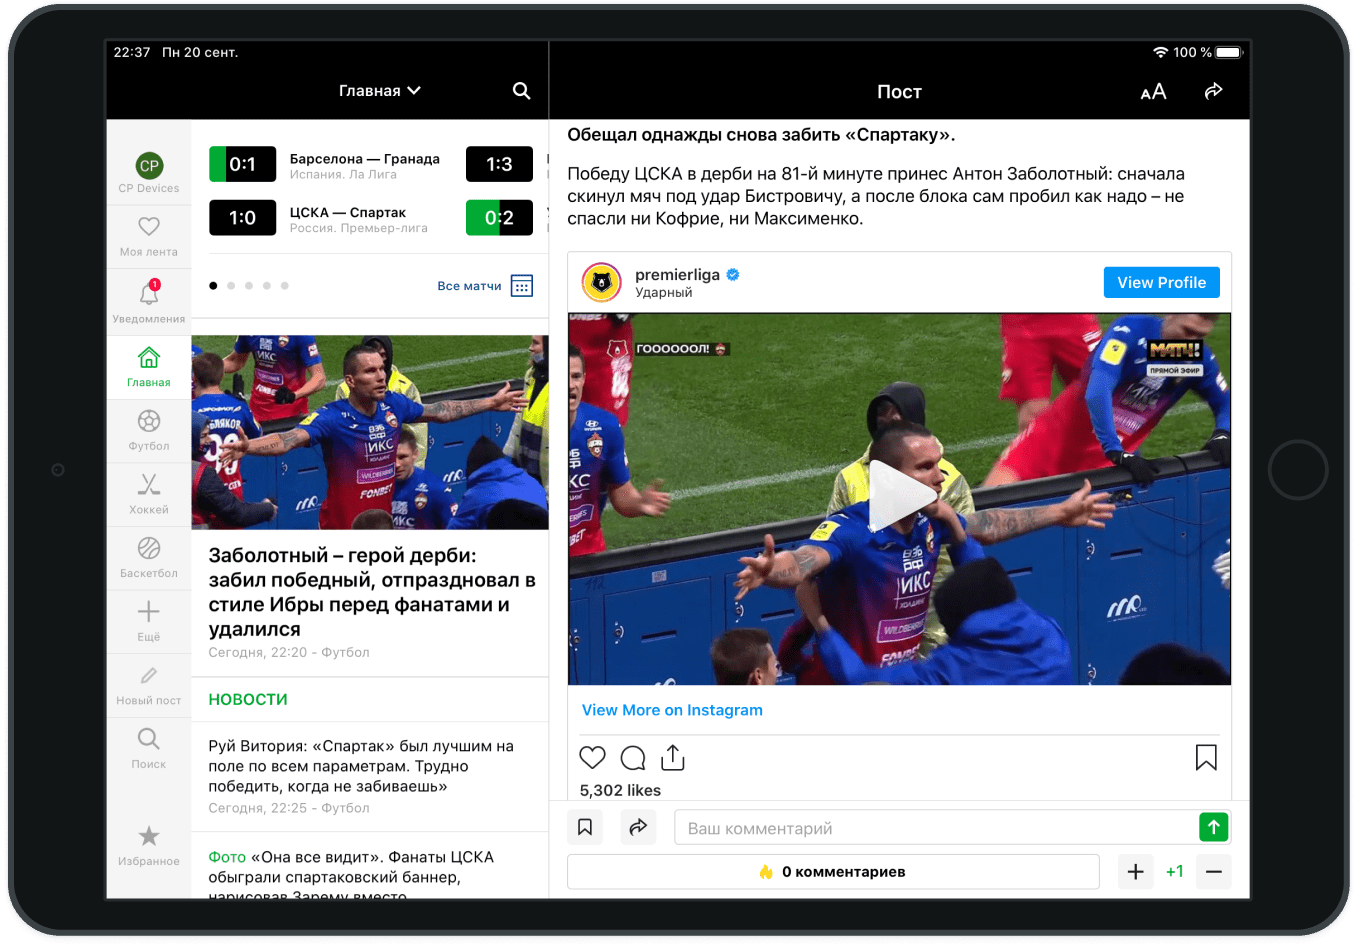This screenshot has height=948, width=1358.
Task: Open Барселона — Гранада match
Action: [365, 166]
